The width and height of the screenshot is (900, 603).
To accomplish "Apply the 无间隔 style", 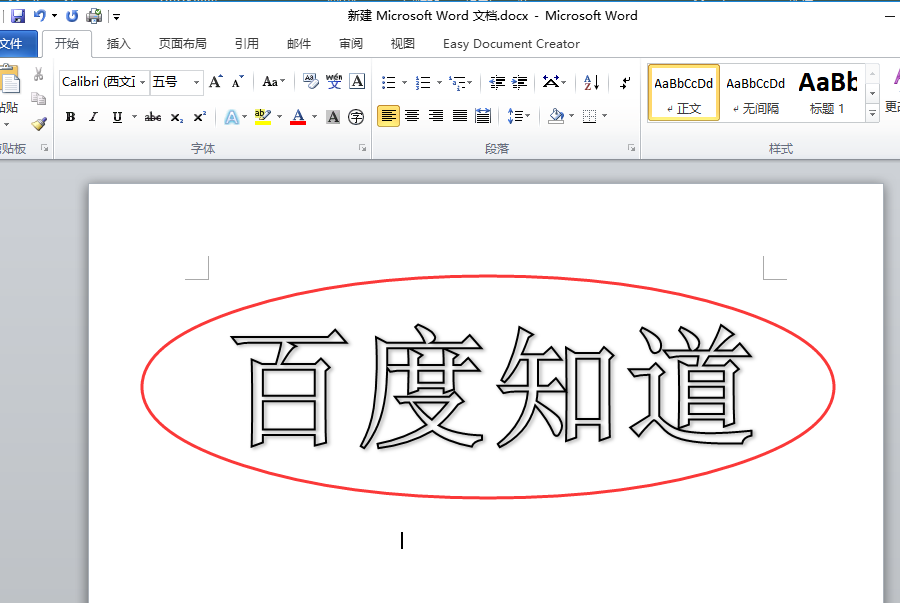I will pyautogui.click(x=755, y=93).
